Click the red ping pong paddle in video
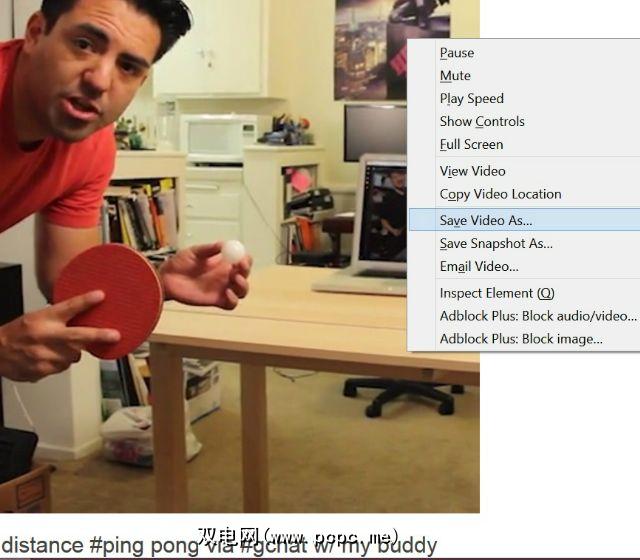The height and width of the screenshot is (560, 640). tap(109, 300)
